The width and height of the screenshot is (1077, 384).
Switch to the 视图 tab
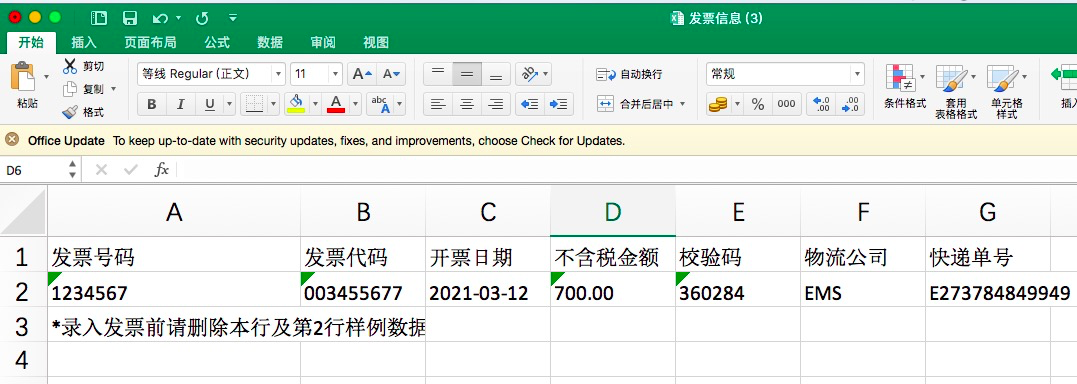pos(376,43)
